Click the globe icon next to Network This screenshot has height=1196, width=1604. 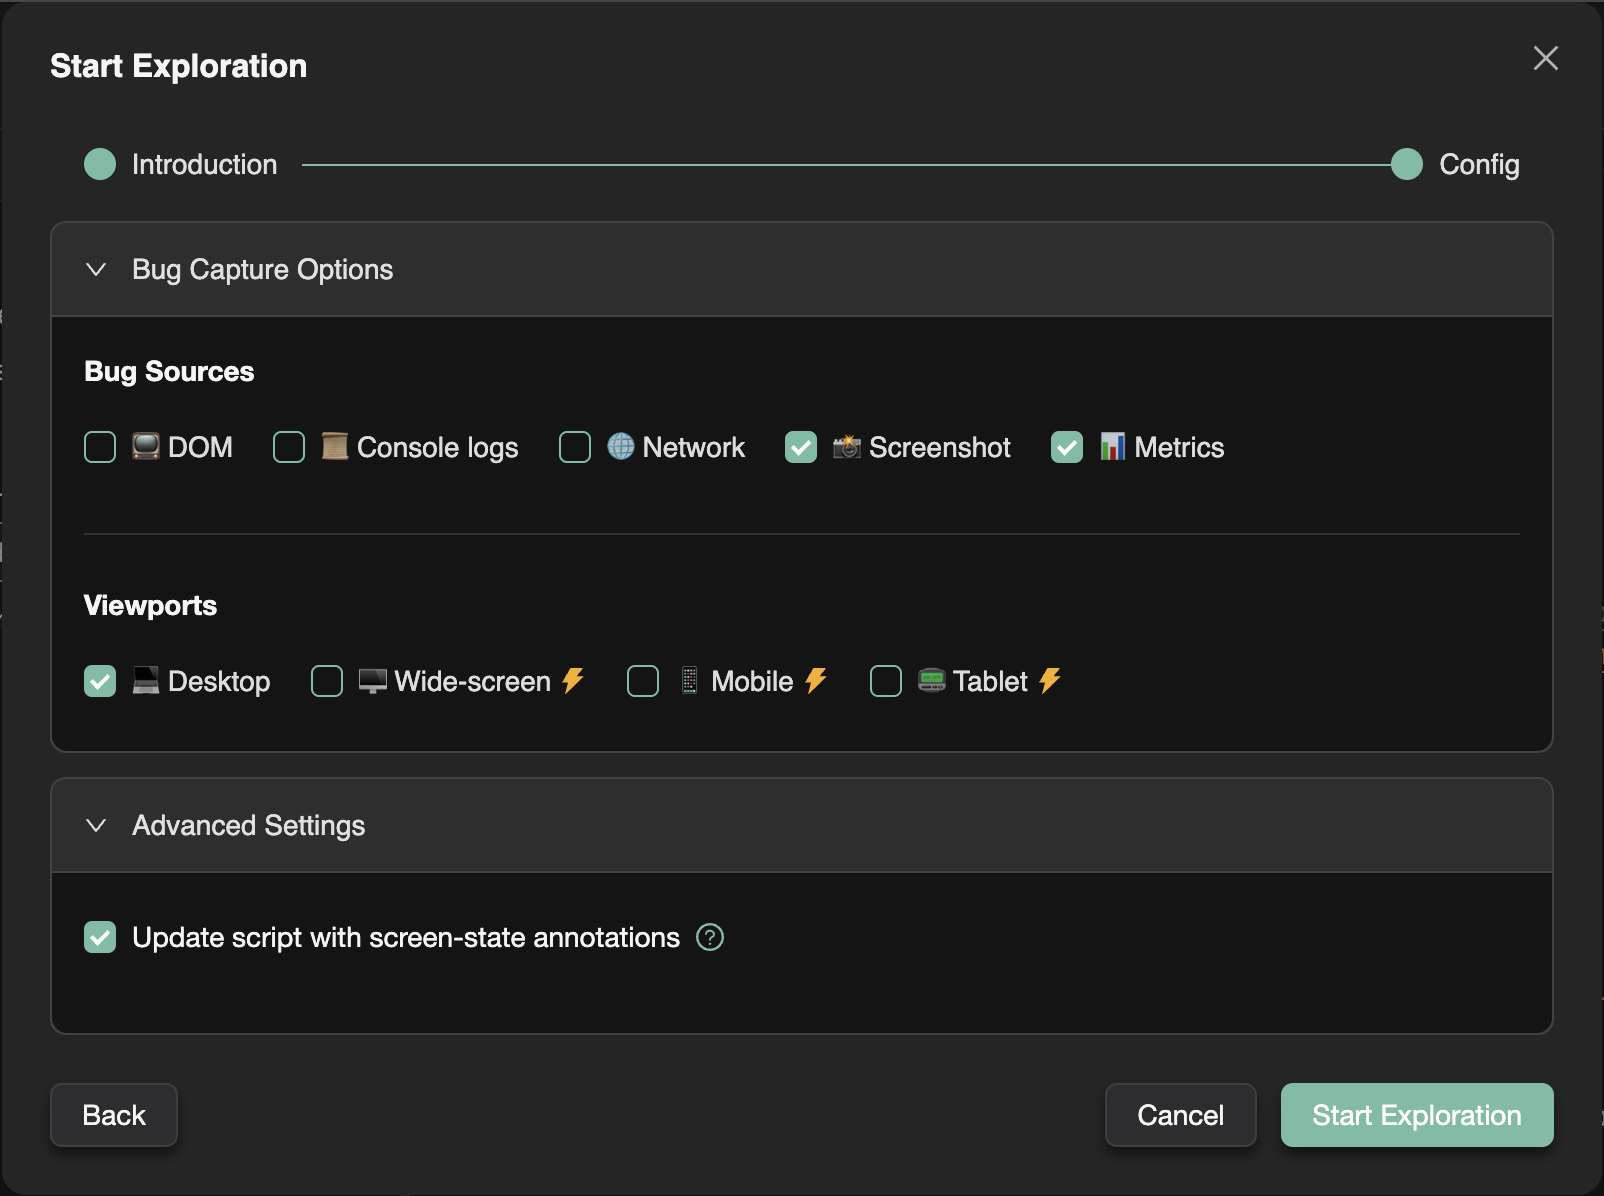pyautogui.click(x=621, y=447)
